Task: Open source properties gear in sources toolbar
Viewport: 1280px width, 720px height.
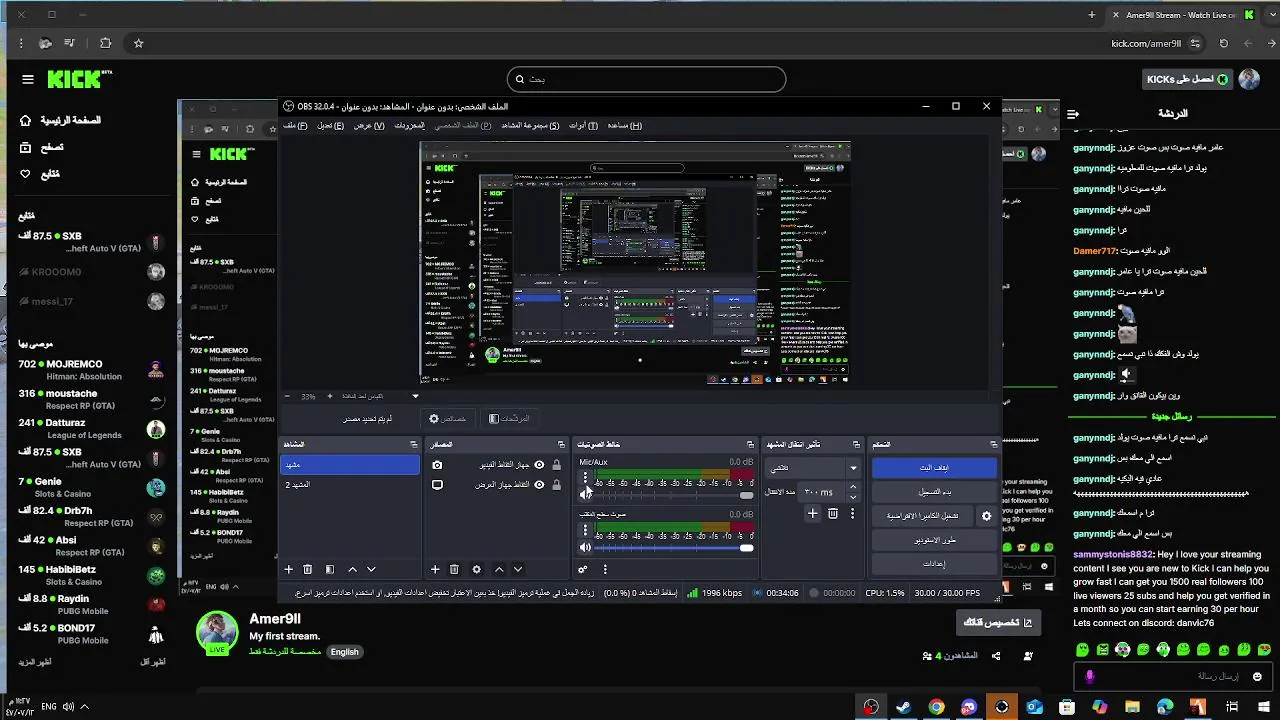Action: tap(476, 569)
